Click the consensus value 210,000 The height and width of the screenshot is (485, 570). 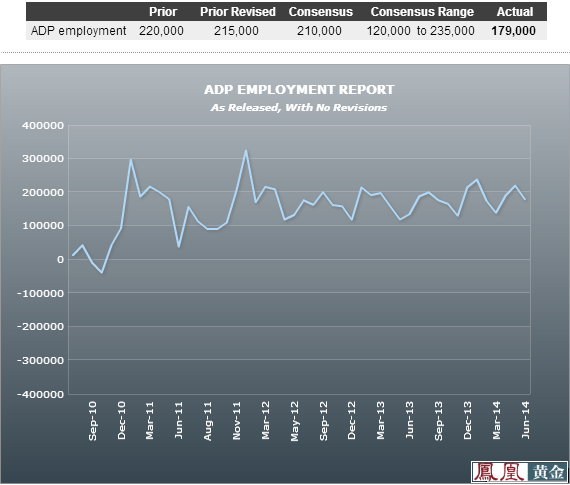pos(319,31)
